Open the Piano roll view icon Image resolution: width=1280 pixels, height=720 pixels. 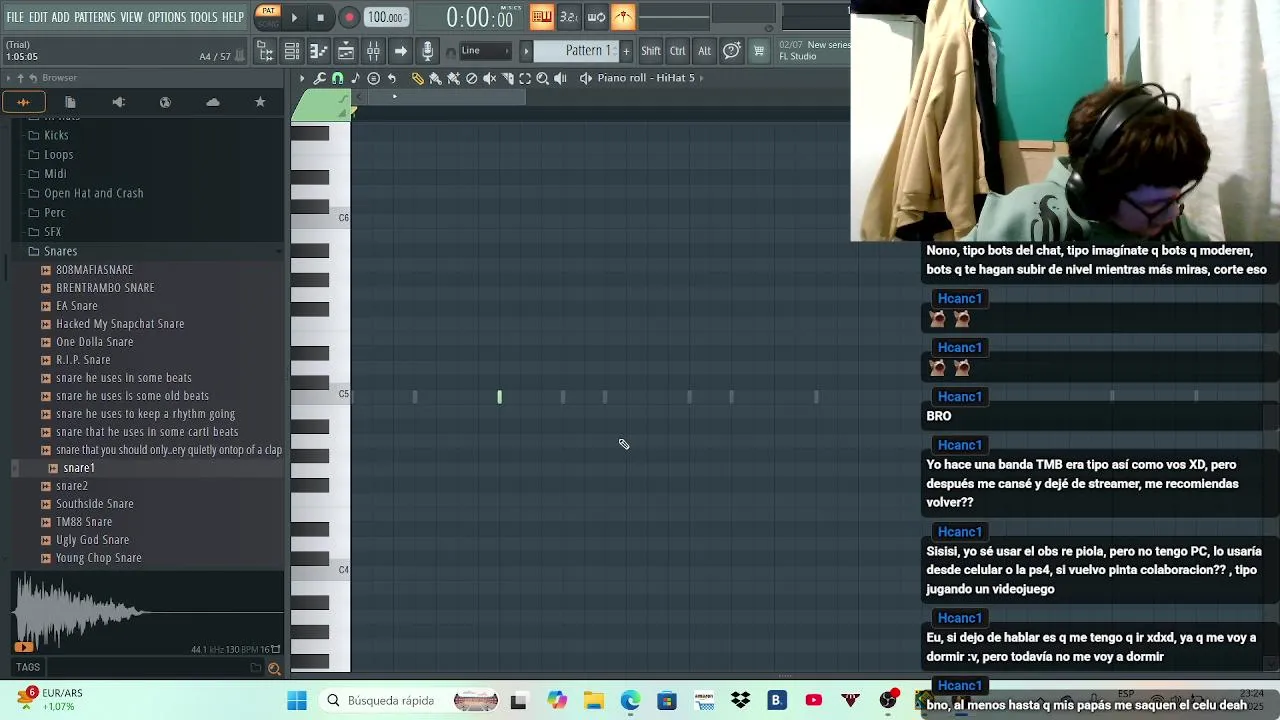coord(319,51)
